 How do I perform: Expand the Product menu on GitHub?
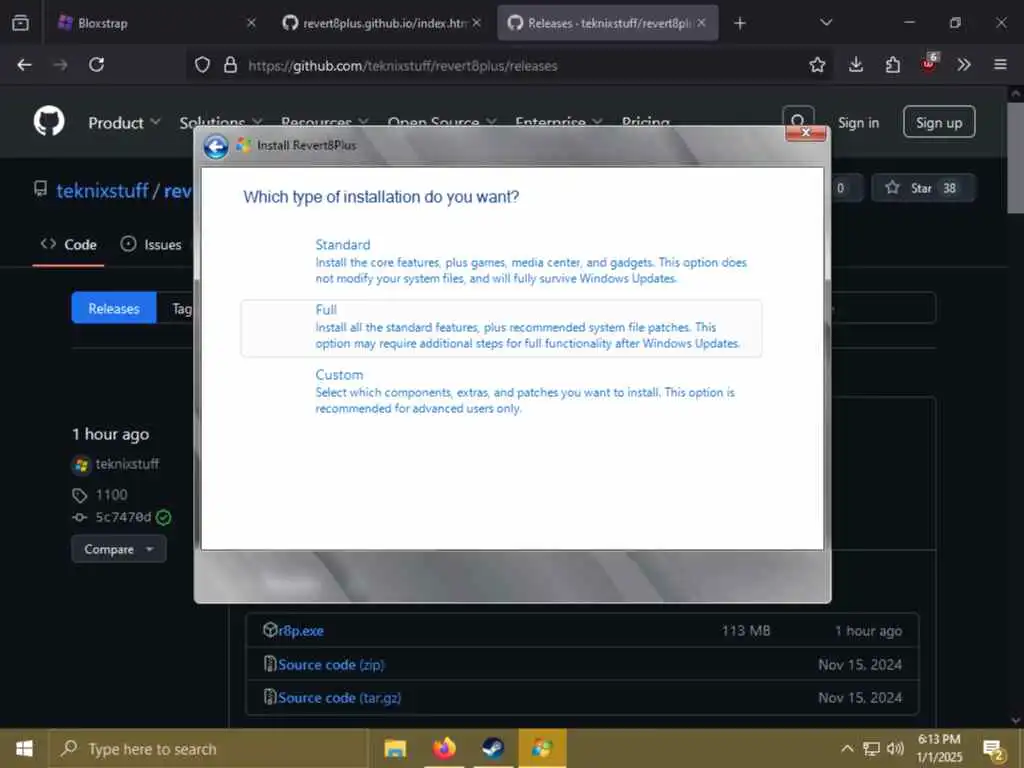124,123
